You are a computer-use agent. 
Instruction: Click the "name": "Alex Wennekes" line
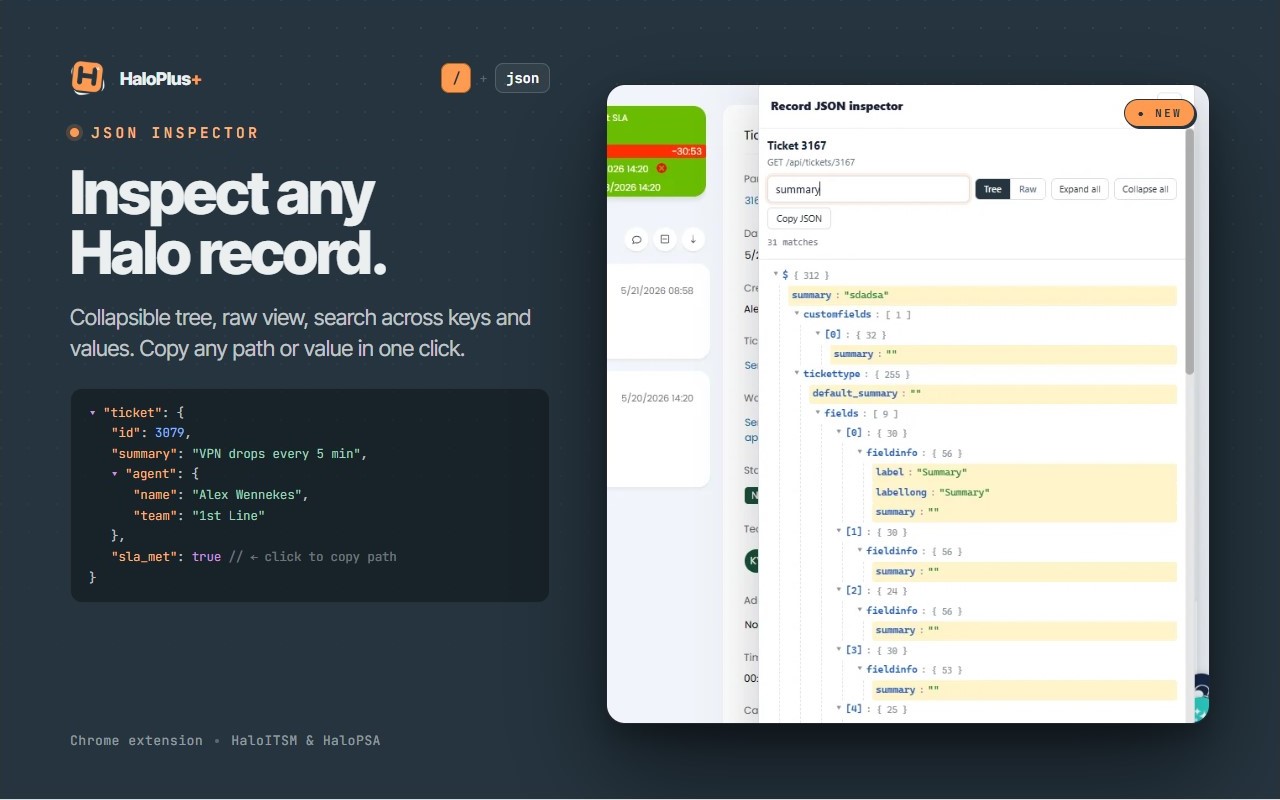click(222, 495)
